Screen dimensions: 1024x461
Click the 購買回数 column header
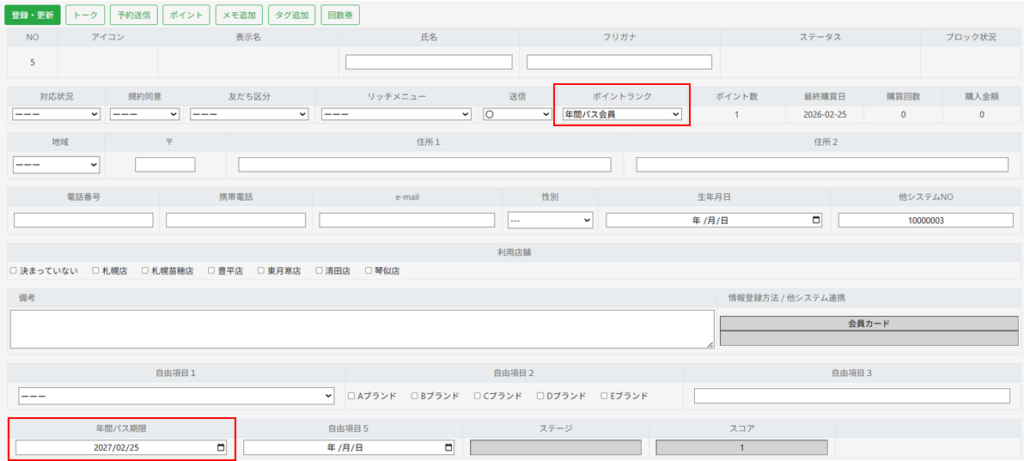(x=903, y=96)
